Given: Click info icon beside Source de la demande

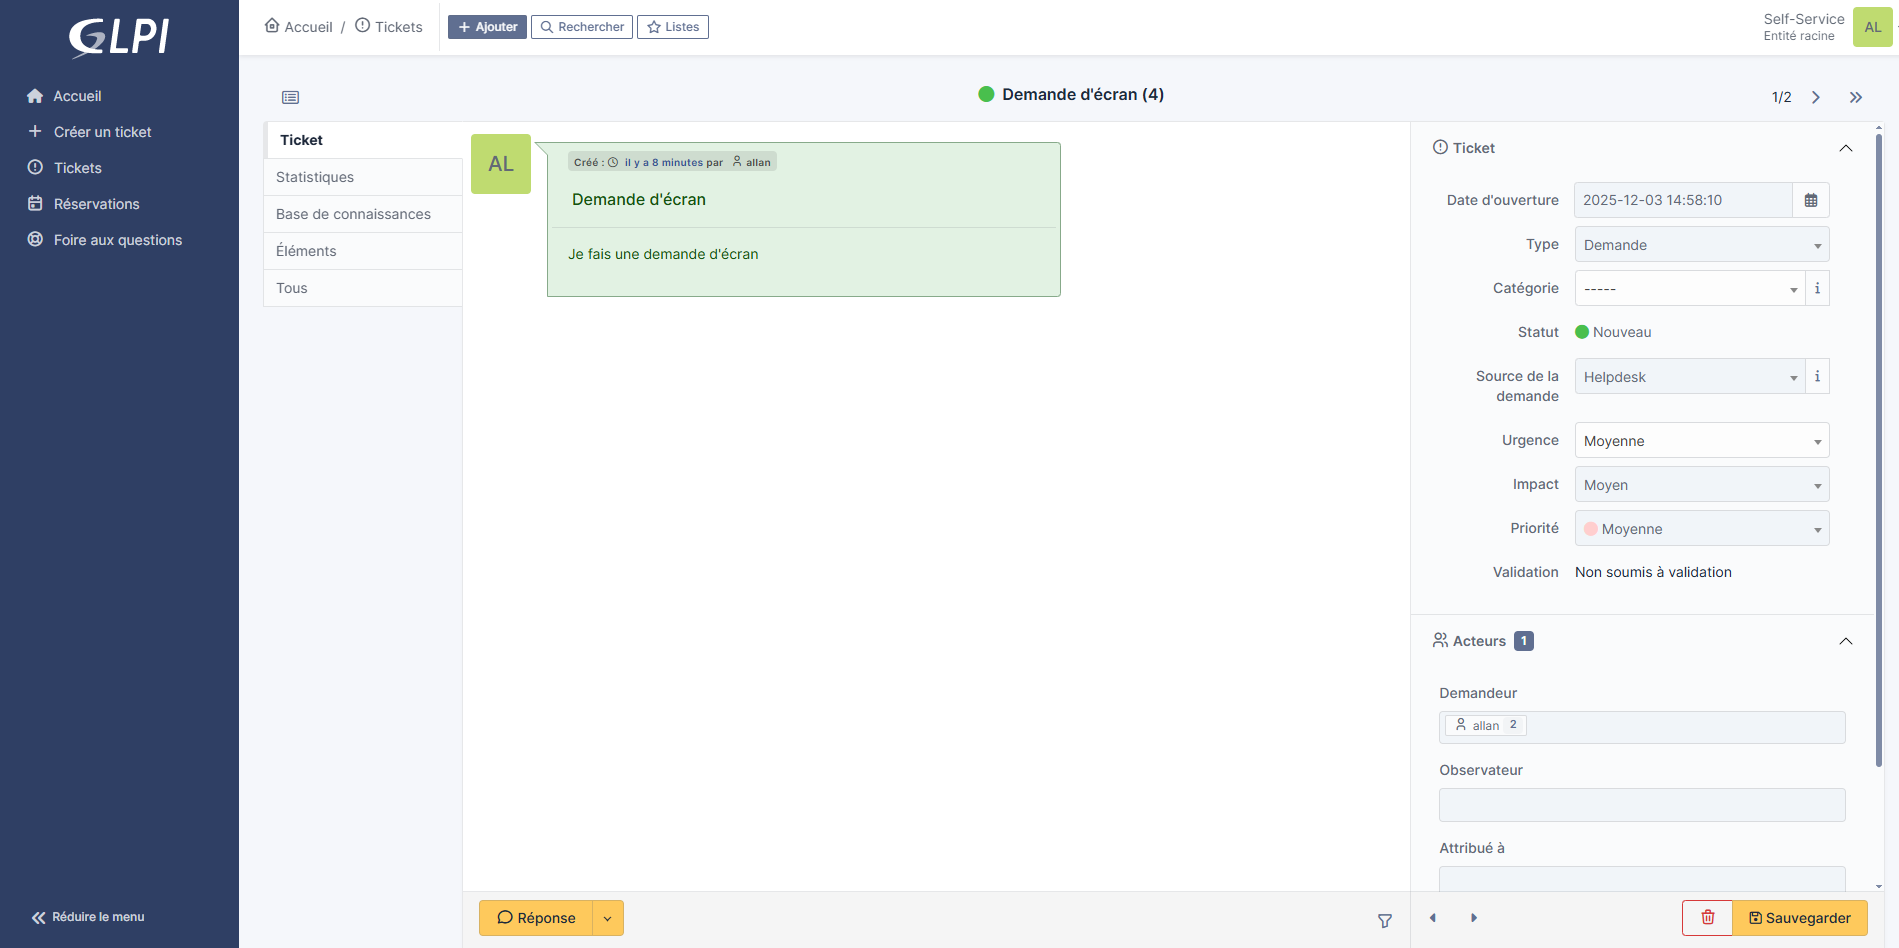Looking at the screenshot, I should point(1817,377).
